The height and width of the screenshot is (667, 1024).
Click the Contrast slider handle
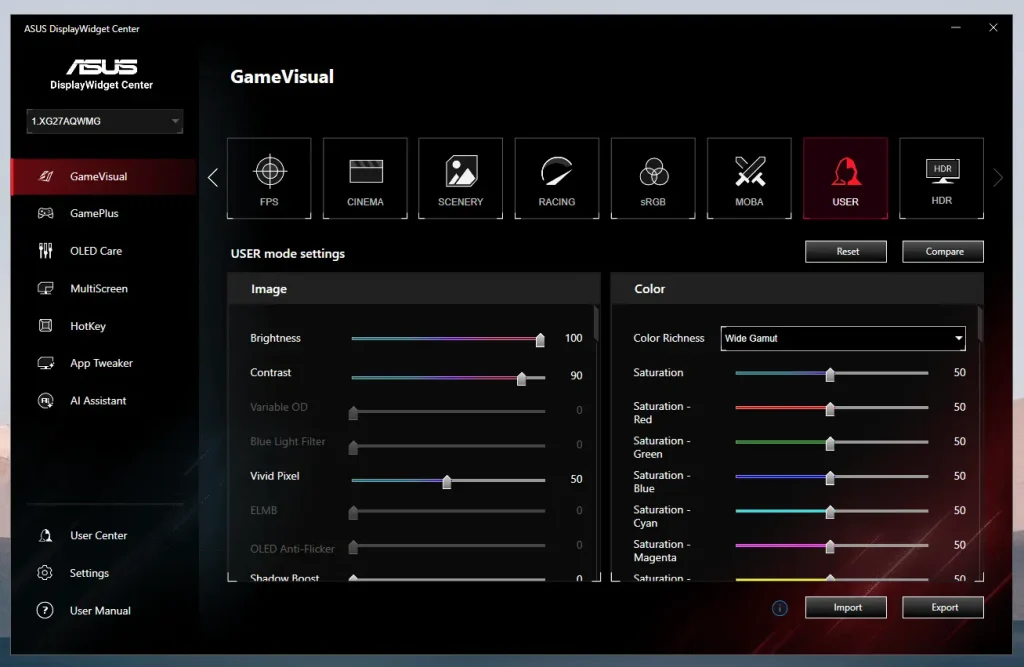coord(521,378)
